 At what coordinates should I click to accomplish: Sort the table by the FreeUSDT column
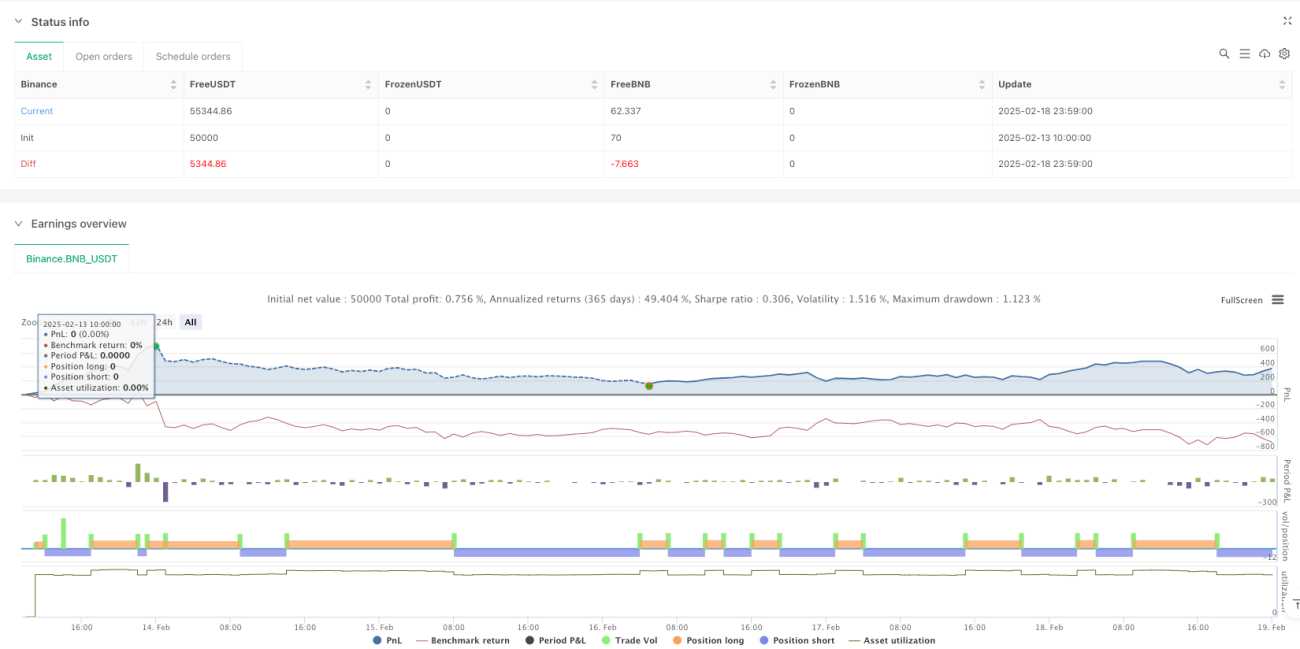point(369,85)
